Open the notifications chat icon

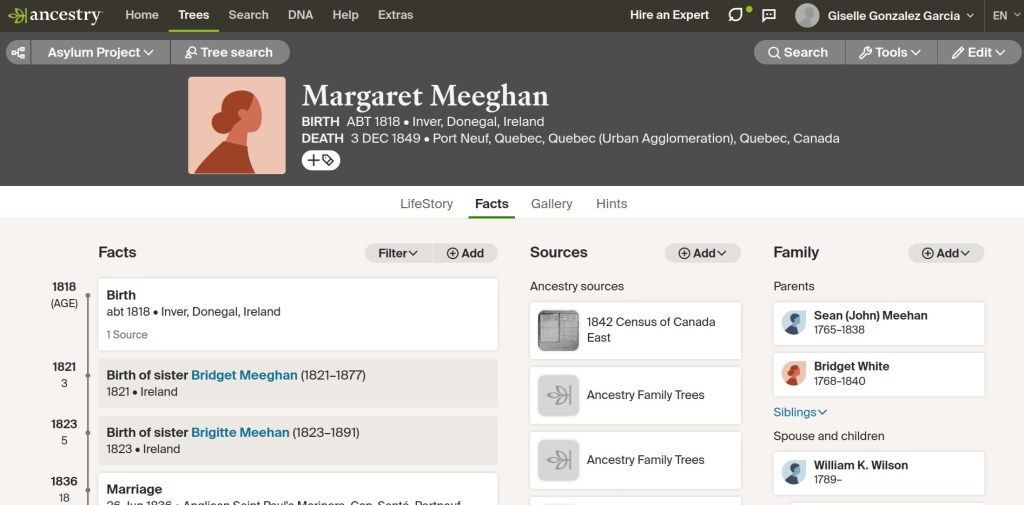pos(736,15)
